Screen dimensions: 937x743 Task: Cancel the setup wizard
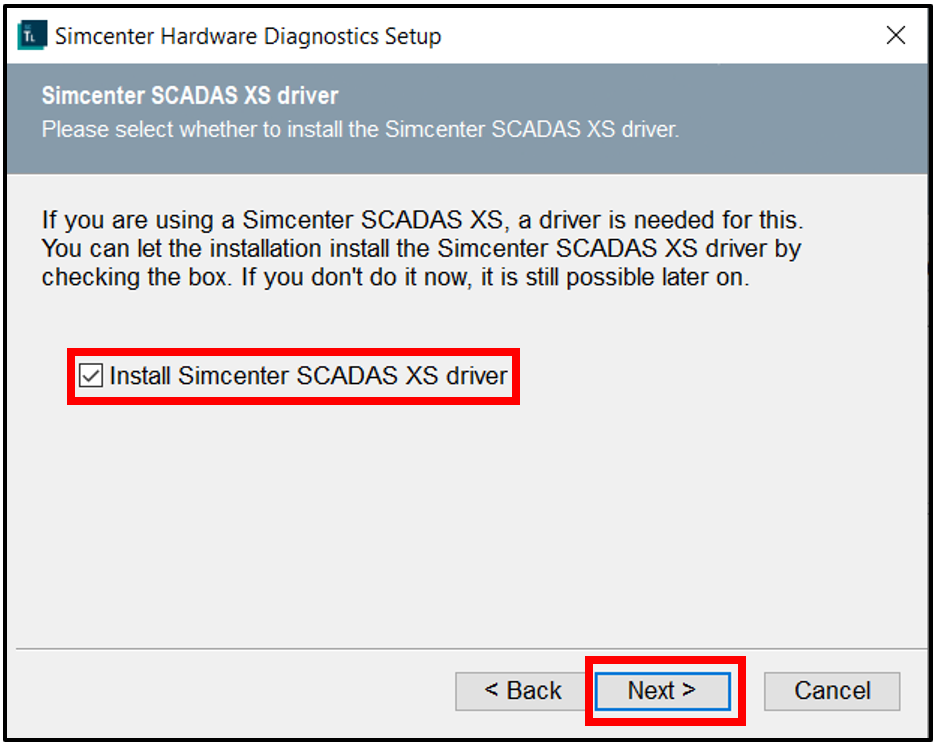click(831, 691)
